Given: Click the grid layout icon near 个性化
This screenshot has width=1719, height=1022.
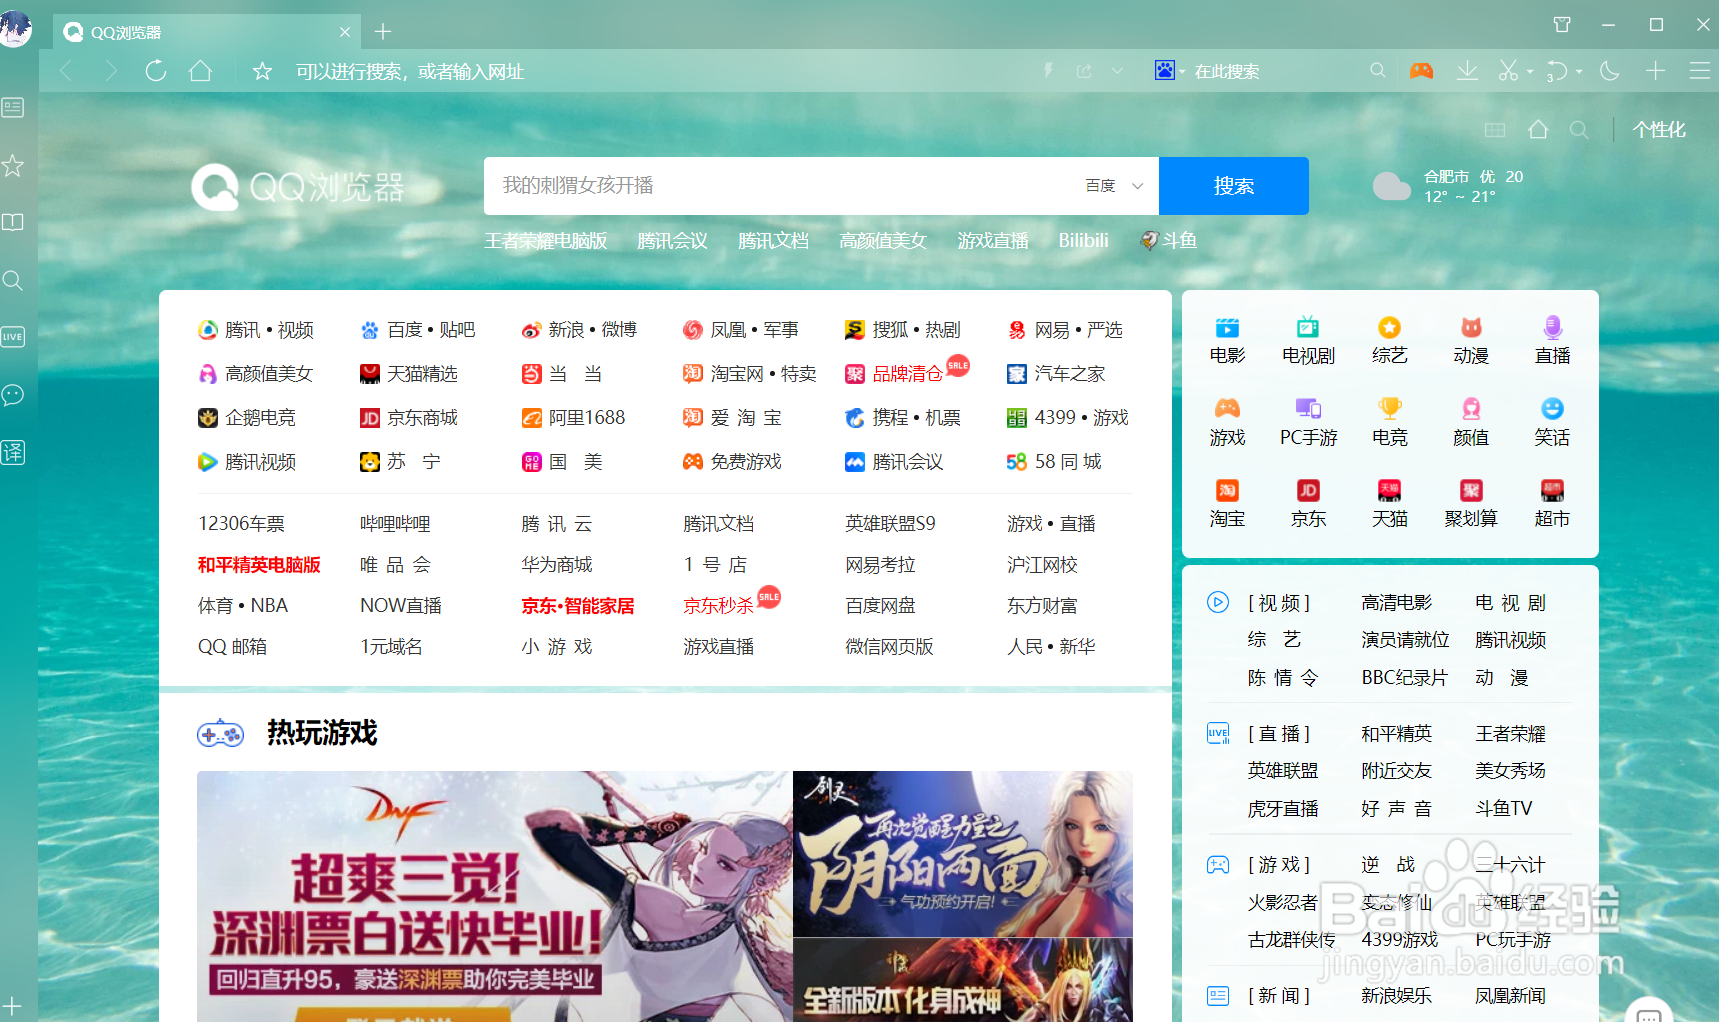Looking at the screenshot, I should click(1495, 130).
